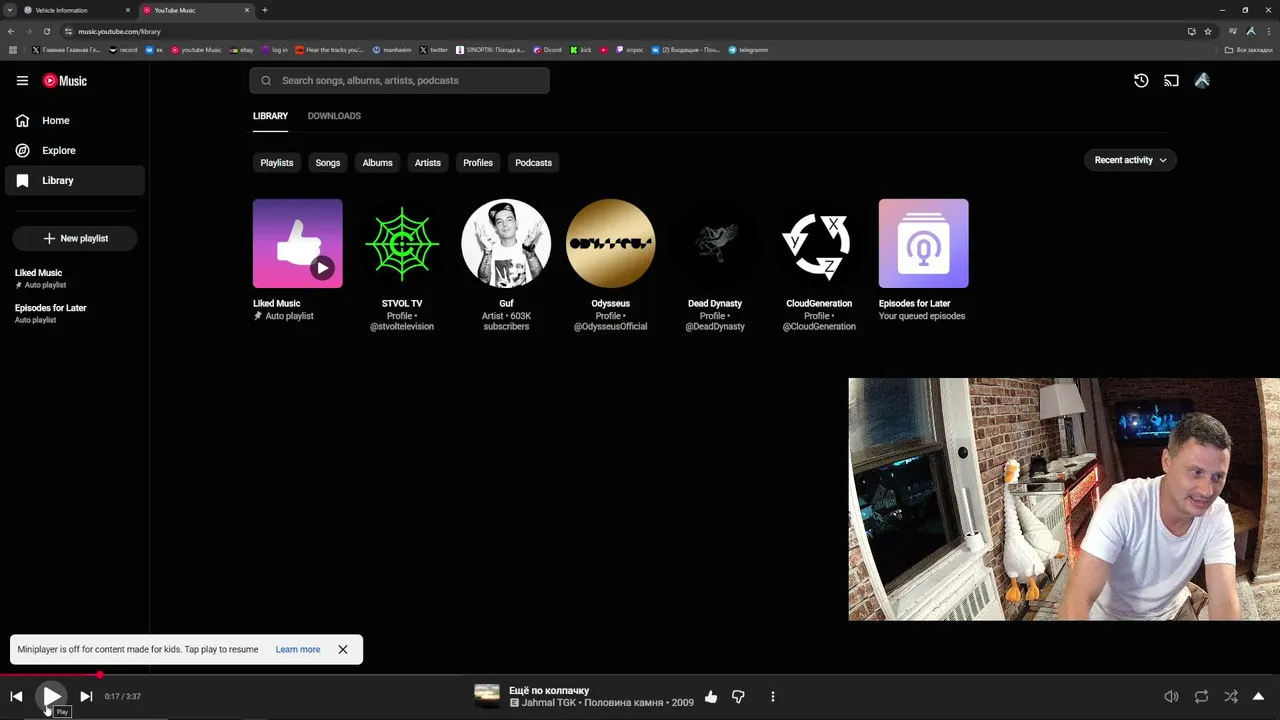Open the Guf artist thumbnail
This screenshot has height=720, width=1280.
506,244
